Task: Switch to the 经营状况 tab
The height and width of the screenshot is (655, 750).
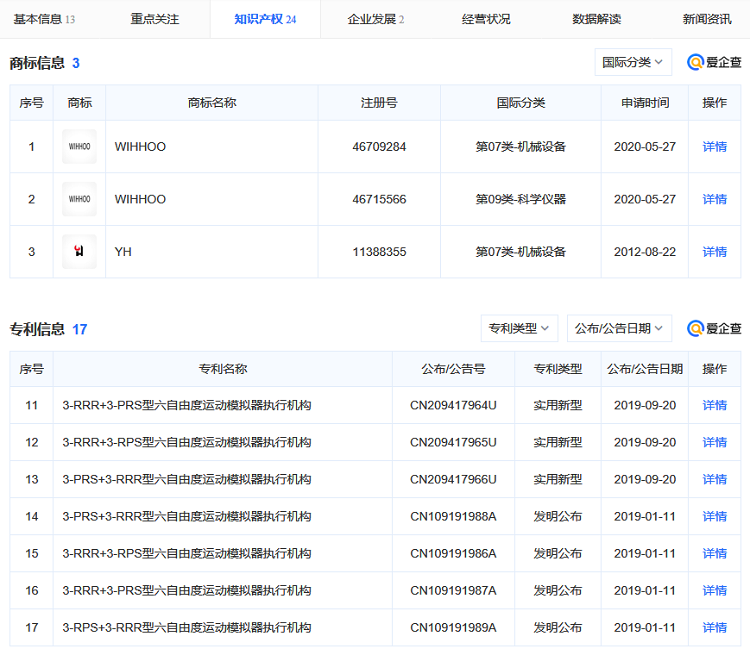Action: (486, 19)
